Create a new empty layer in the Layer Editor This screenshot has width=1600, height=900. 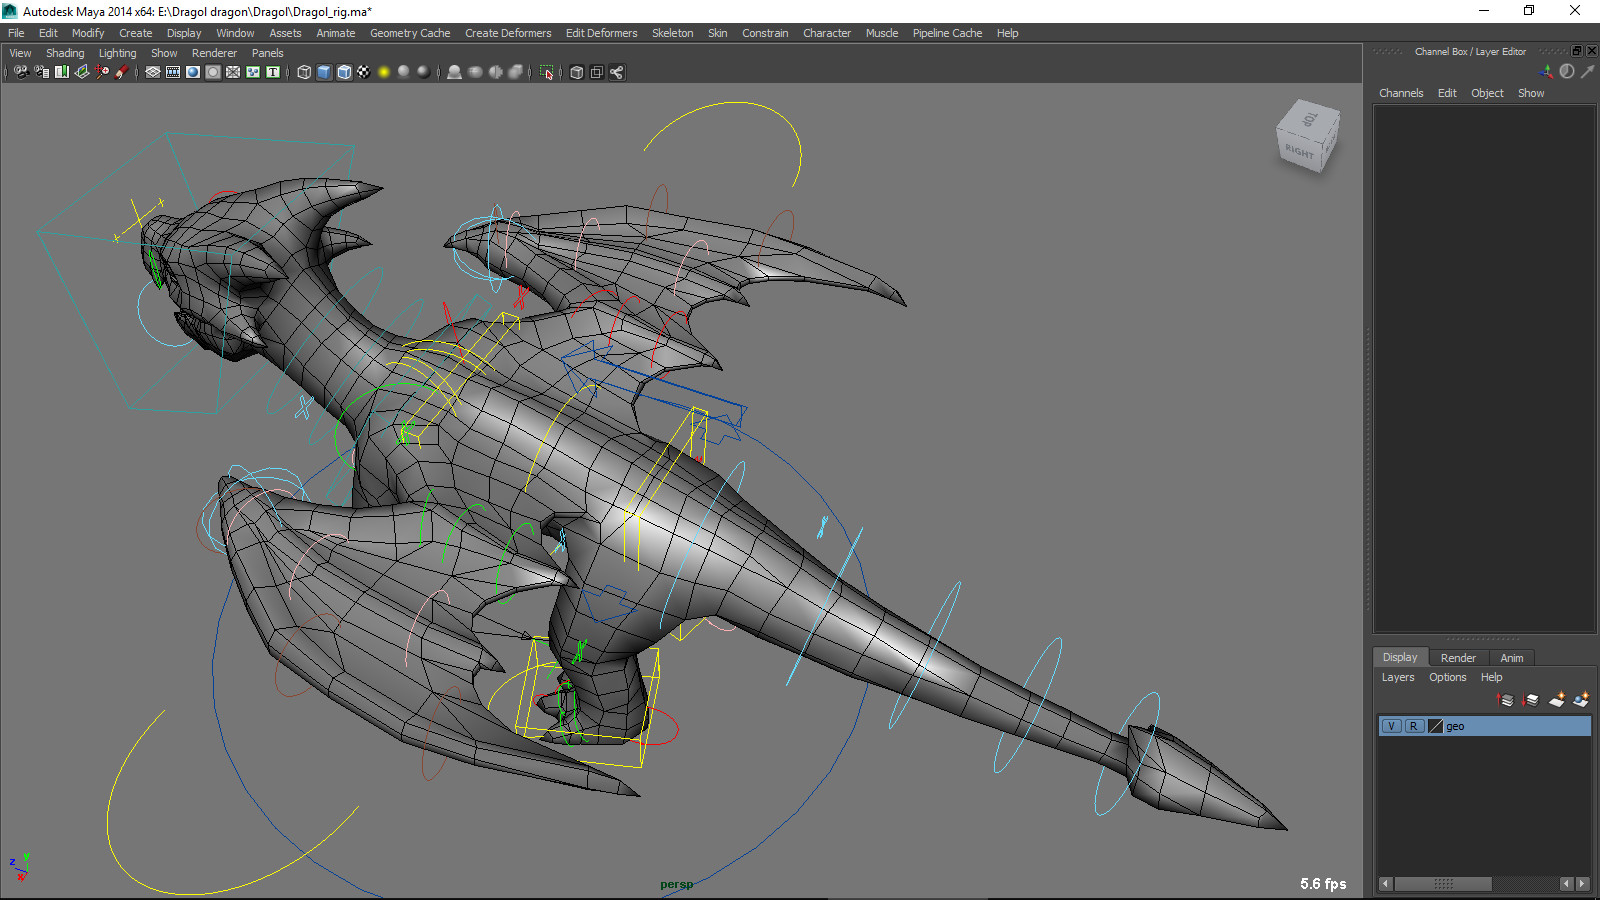[x=1558, y=701]
